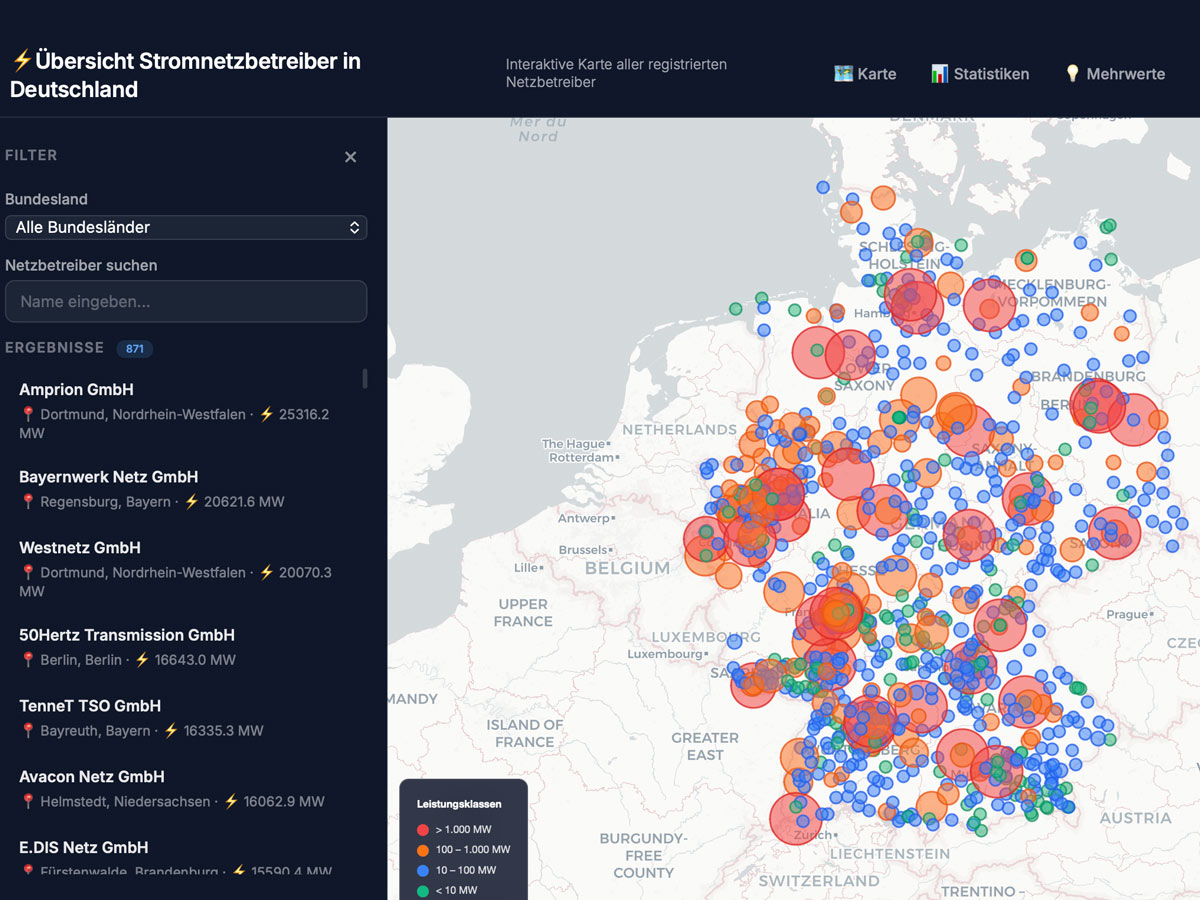Screen dimensions: 1200x900
Task: Close the filter panel with X
Action: point(350,157)
